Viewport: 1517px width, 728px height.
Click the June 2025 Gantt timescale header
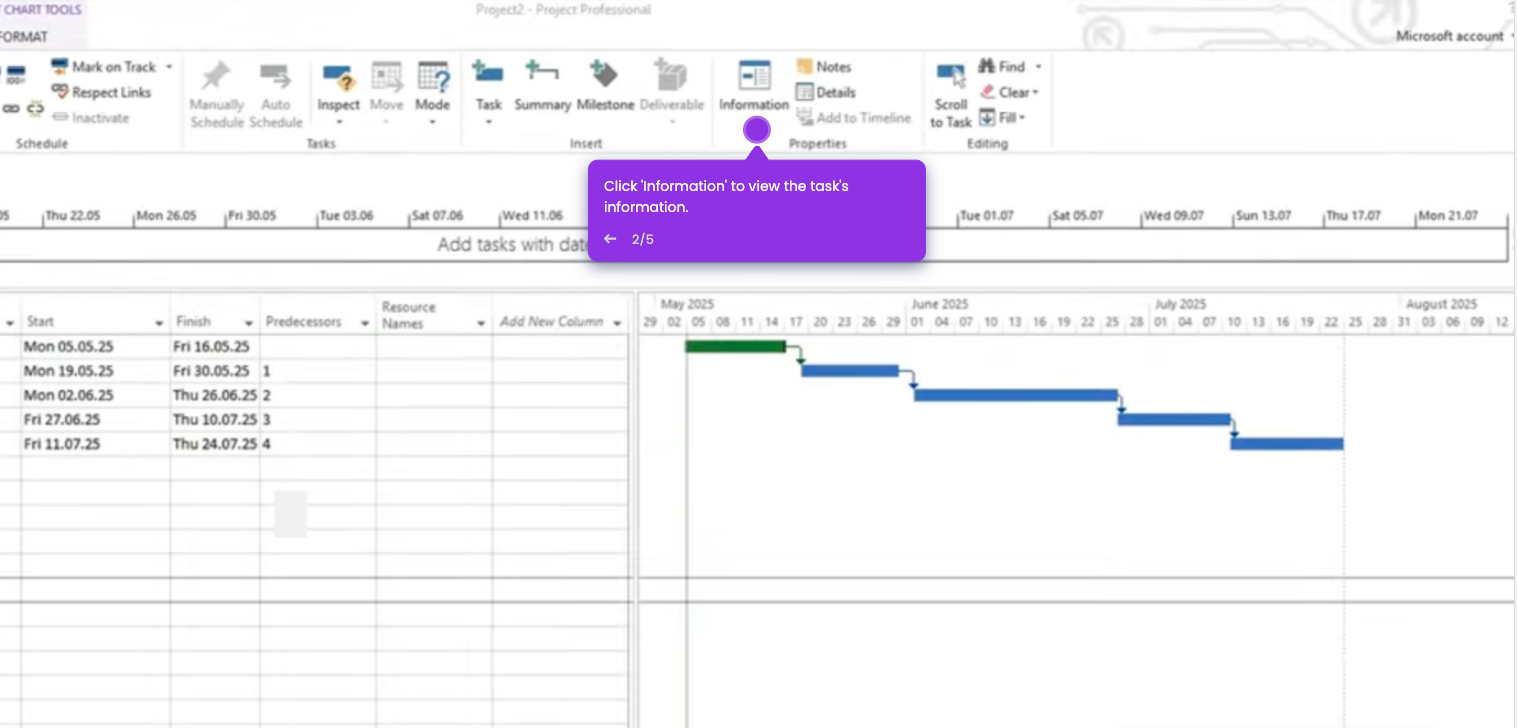coord(939,304)
